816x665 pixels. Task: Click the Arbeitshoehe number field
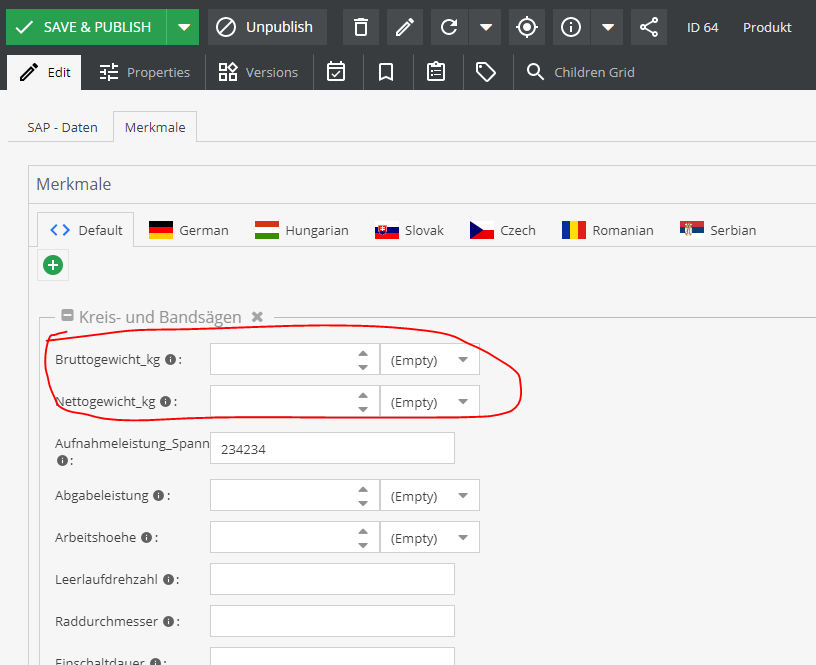tap(284, 537)
